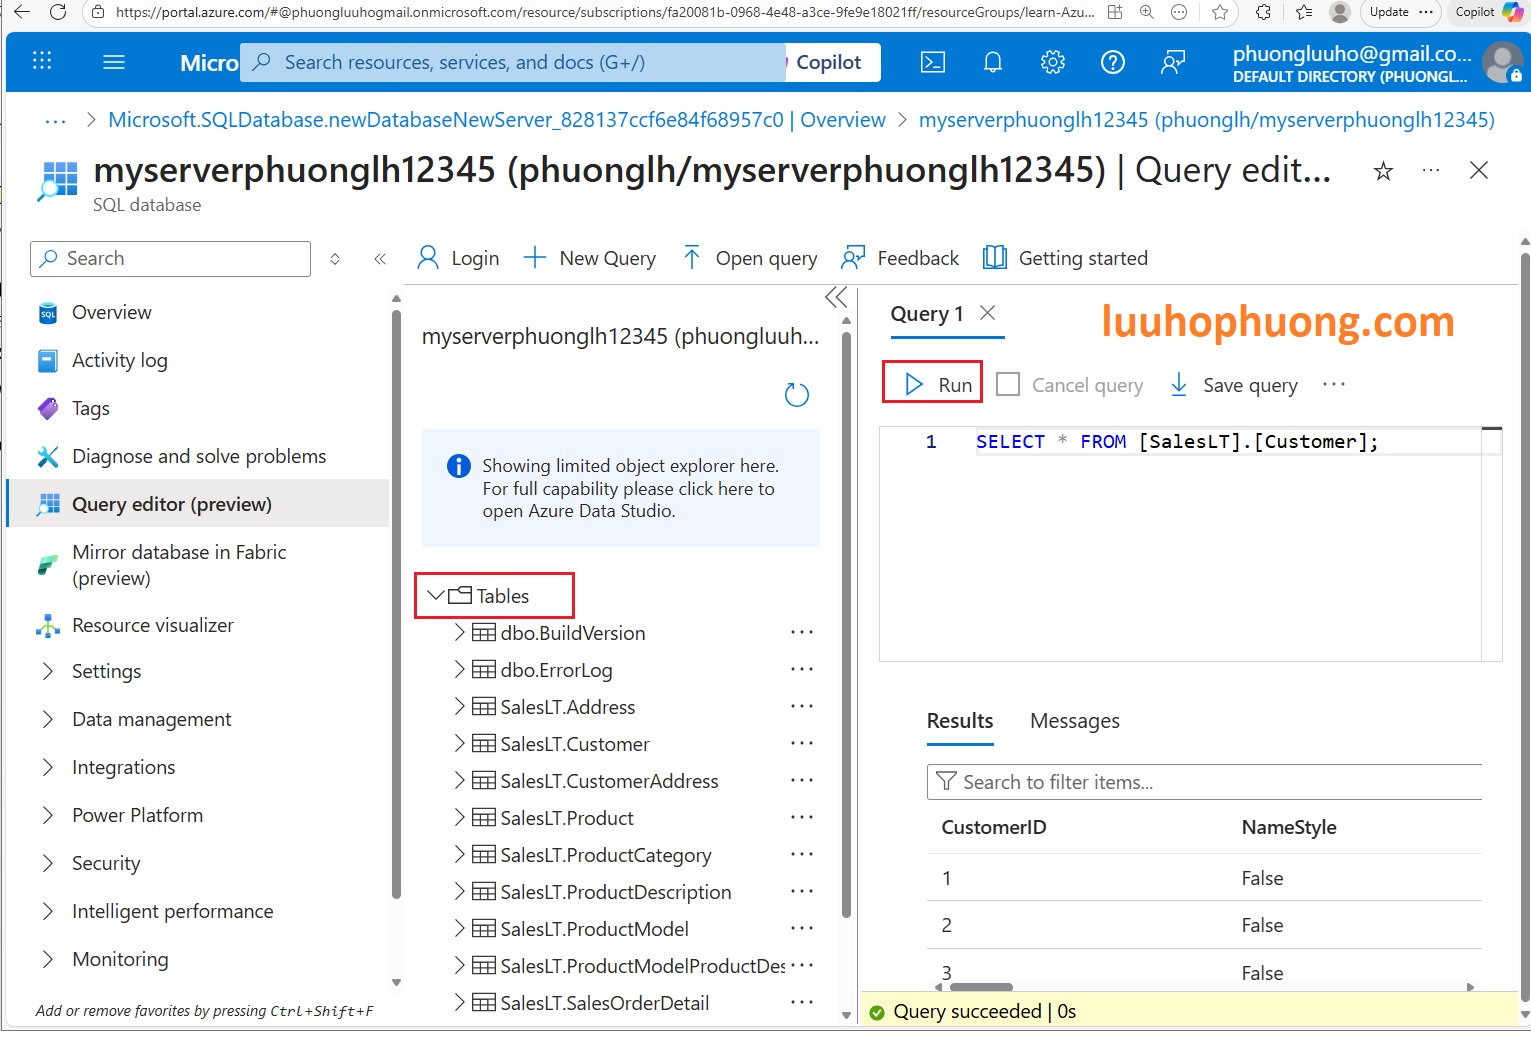Add database to favorites with star
This screenshot has width=1531, height=1037.
(x=1383, y=171)
